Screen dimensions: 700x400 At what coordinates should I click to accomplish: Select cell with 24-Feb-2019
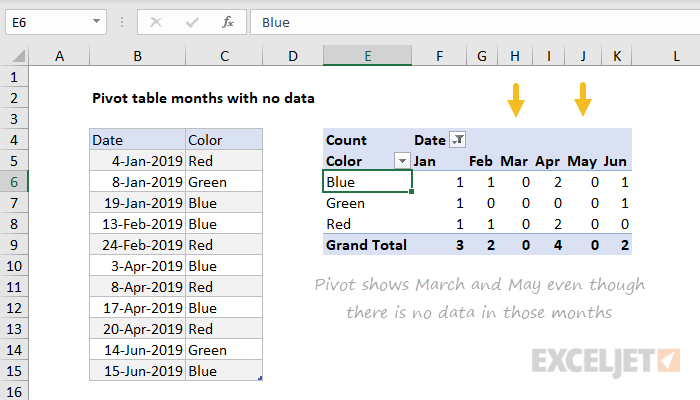(138, 245)
